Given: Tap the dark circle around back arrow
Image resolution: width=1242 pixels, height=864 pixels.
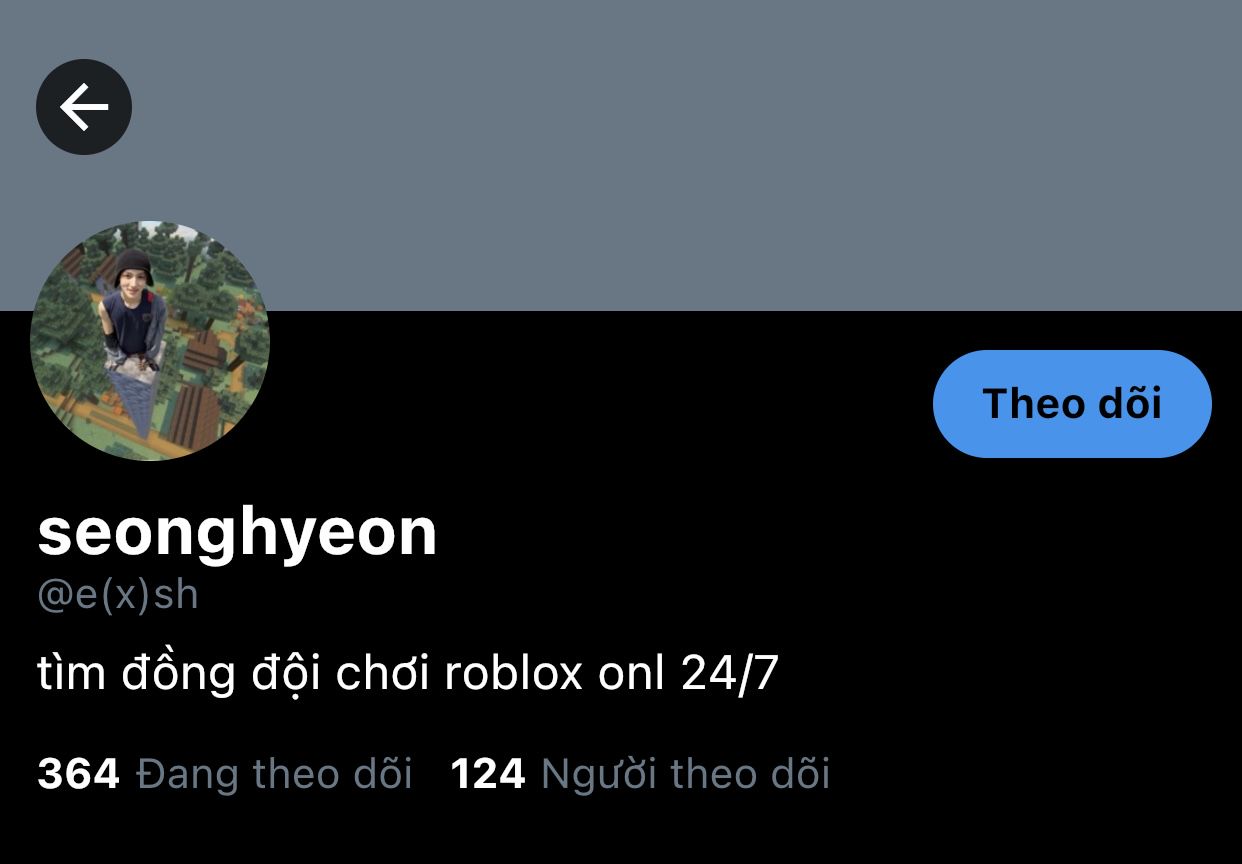Looking at the screenshot, I should (x=84, y=107).
